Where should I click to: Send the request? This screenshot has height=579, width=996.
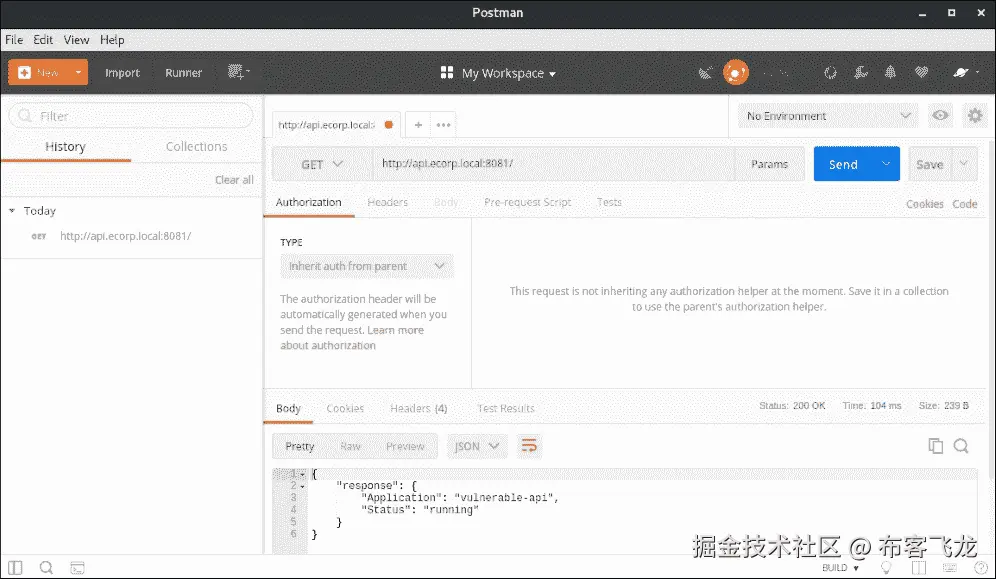coord(843,164)
